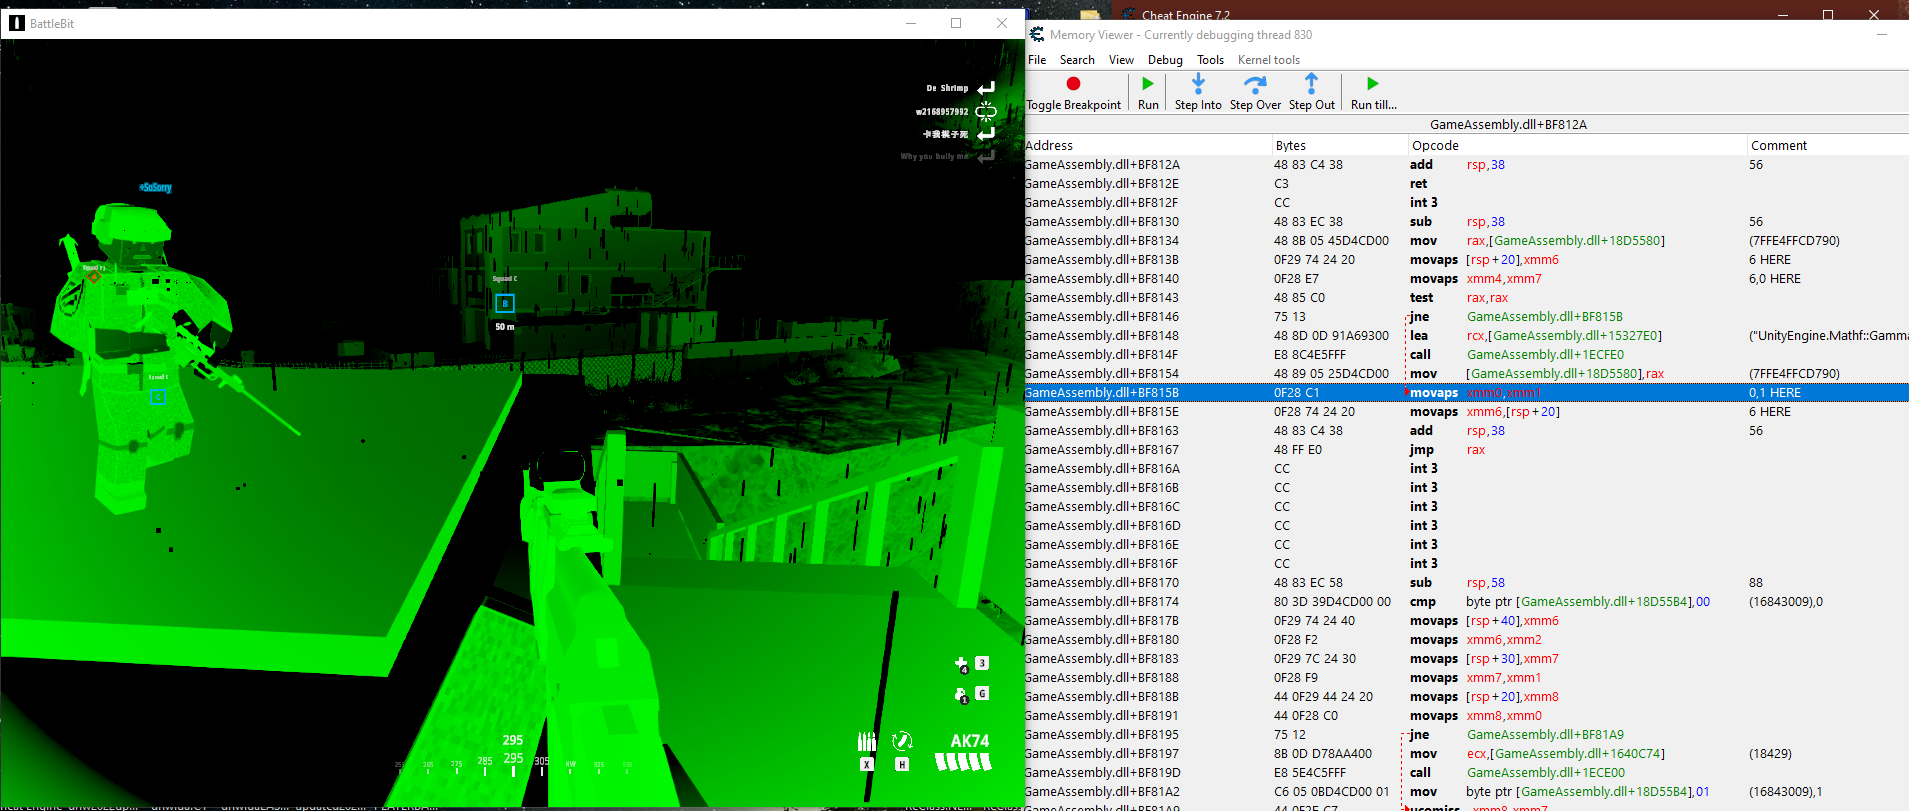This screenshot has height=811, width=1909.
Task: Click the Comment column header
Action: click(1828, 145)
